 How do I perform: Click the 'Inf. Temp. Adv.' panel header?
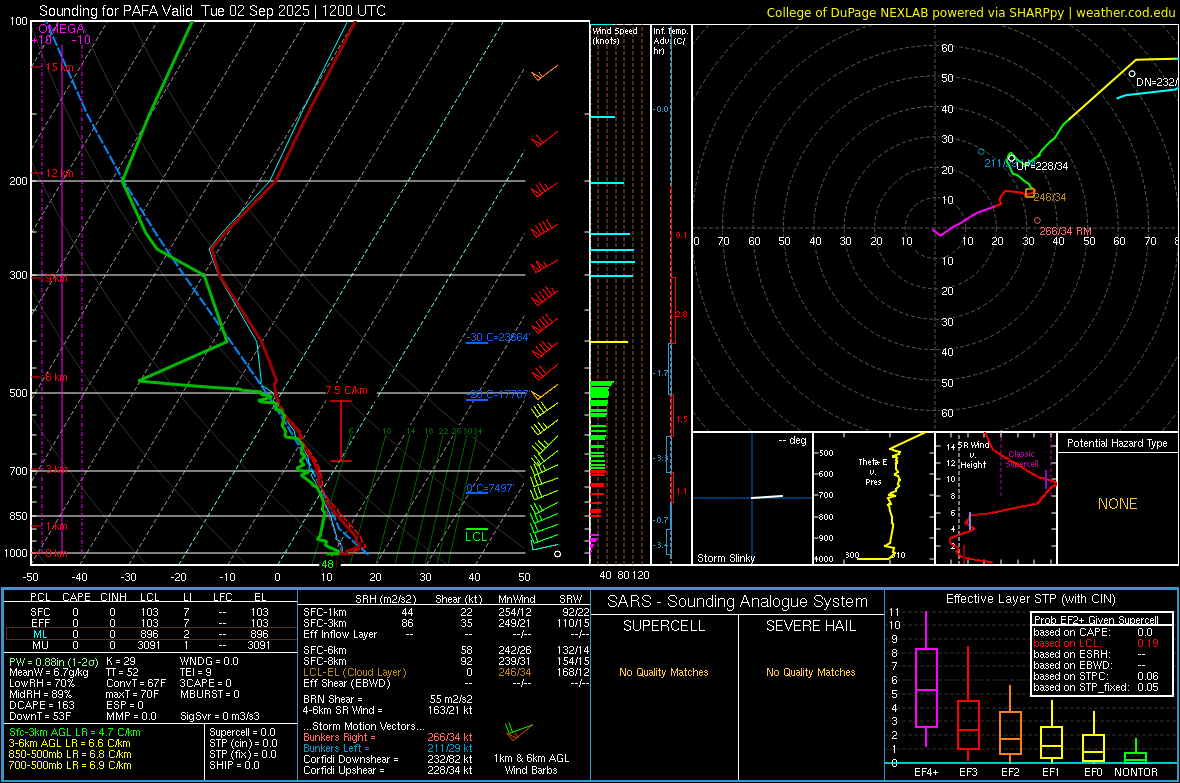(x=670, y=41)
